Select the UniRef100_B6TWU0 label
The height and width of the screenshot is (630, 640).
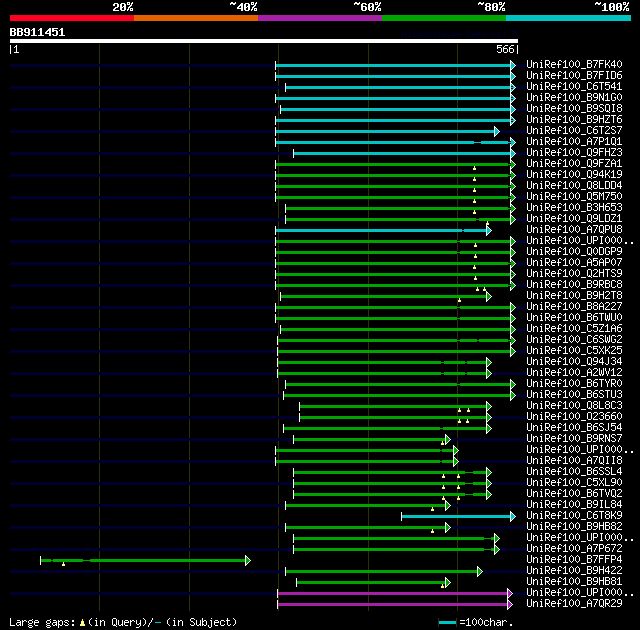574,317
